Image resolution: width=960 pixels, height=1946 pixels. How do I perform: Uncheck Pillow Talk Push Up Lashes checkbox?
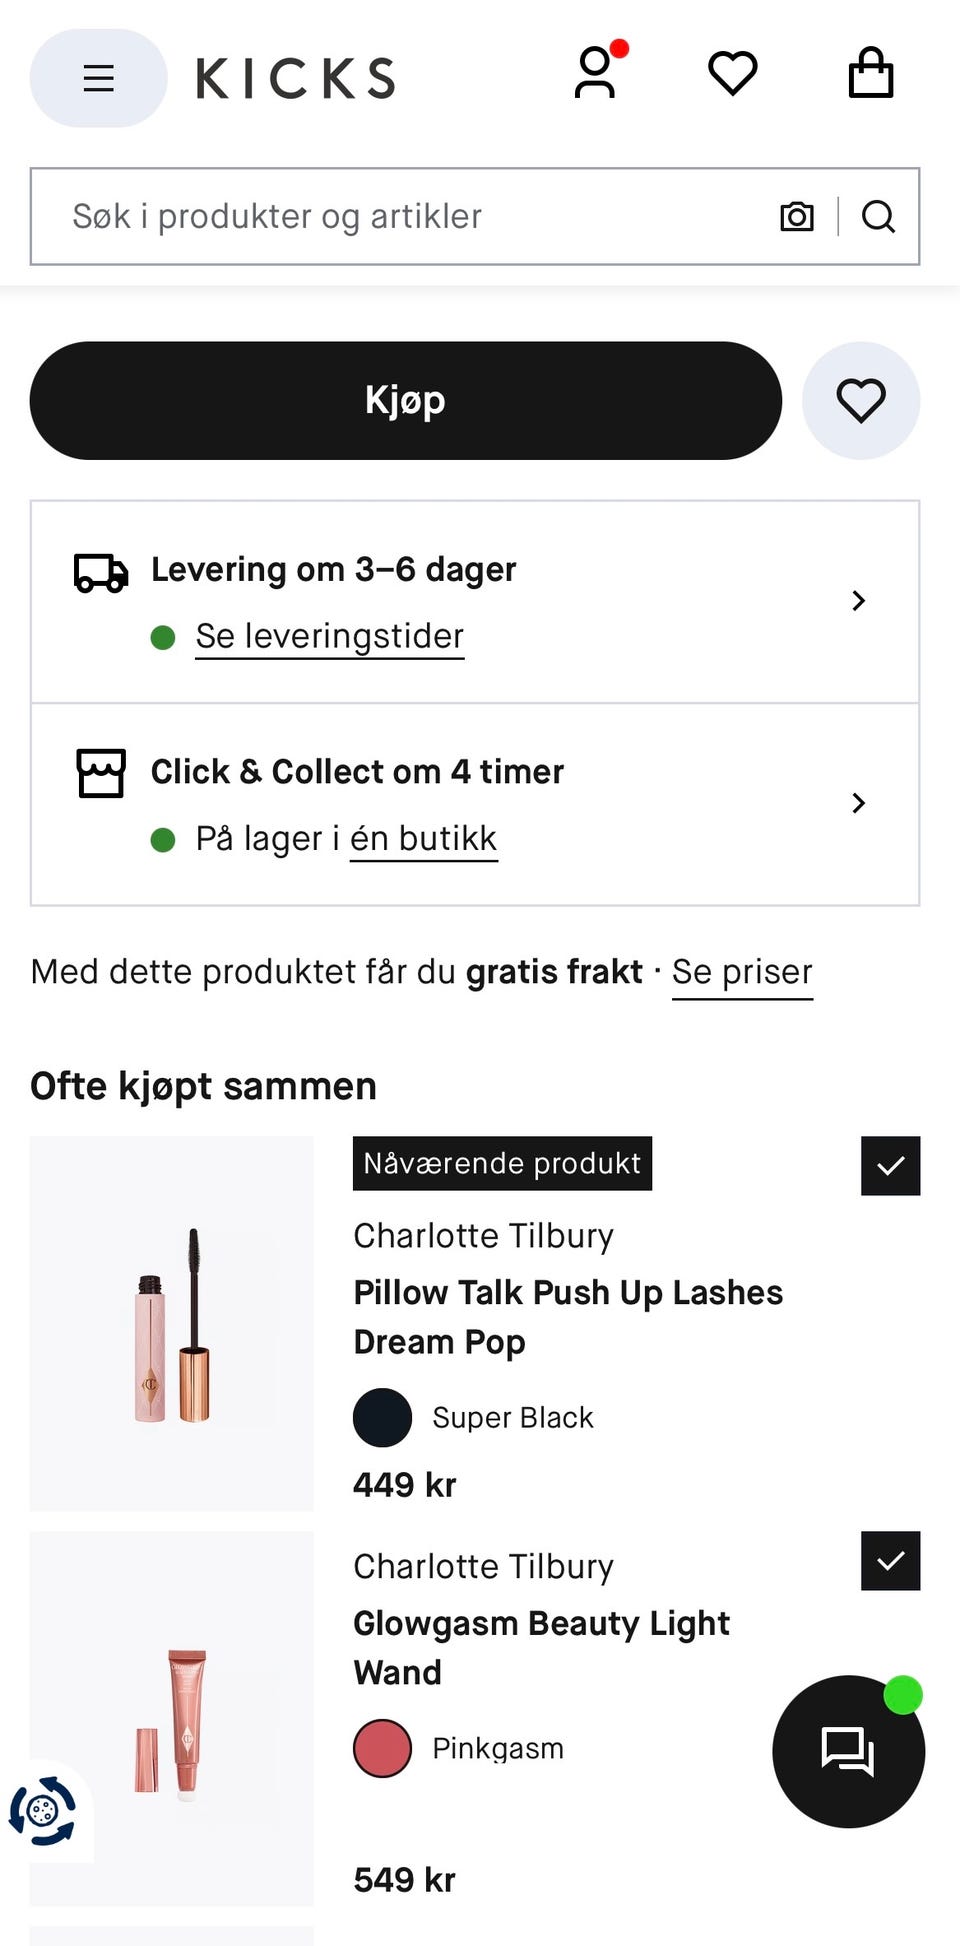pos(891,1166)
